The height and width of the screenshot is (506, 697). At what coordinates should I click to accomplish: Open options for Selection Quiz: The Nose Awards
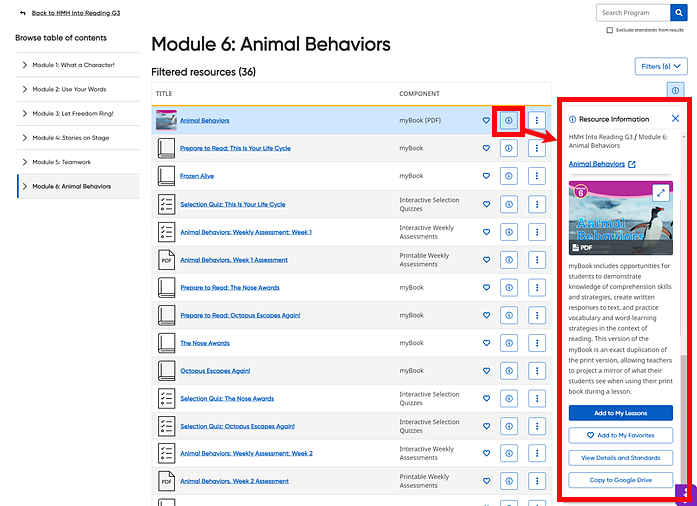[537, 398]
